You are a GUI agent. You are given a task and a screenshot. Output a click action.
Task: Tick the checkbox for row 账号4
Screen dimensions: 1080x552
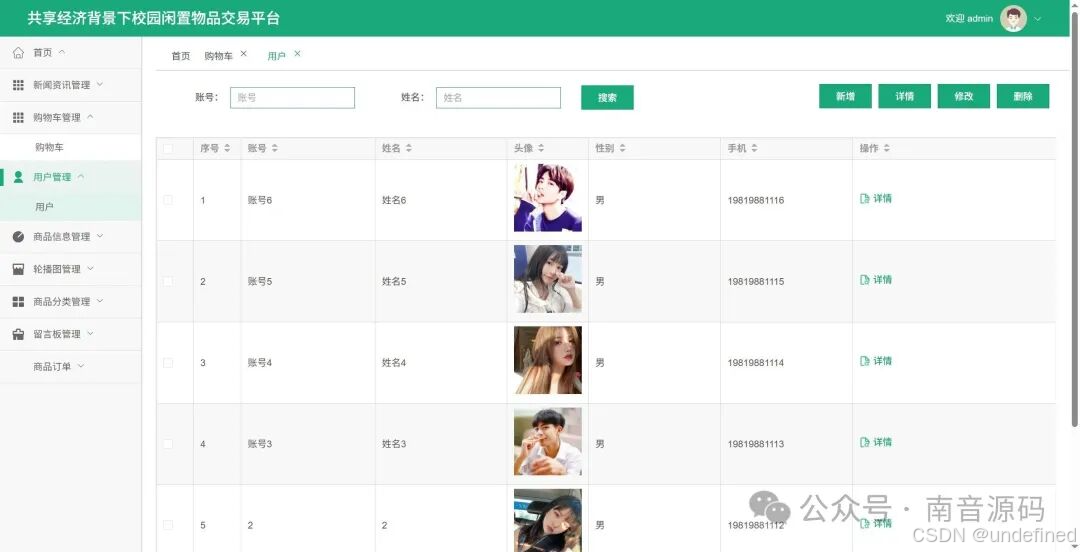pos(168,362)
